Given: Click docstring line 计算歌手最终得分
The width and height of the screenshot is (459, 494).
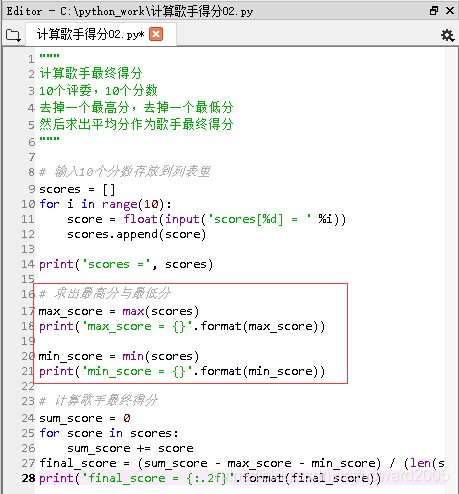Looking at the screenshot, I should 91,73.
